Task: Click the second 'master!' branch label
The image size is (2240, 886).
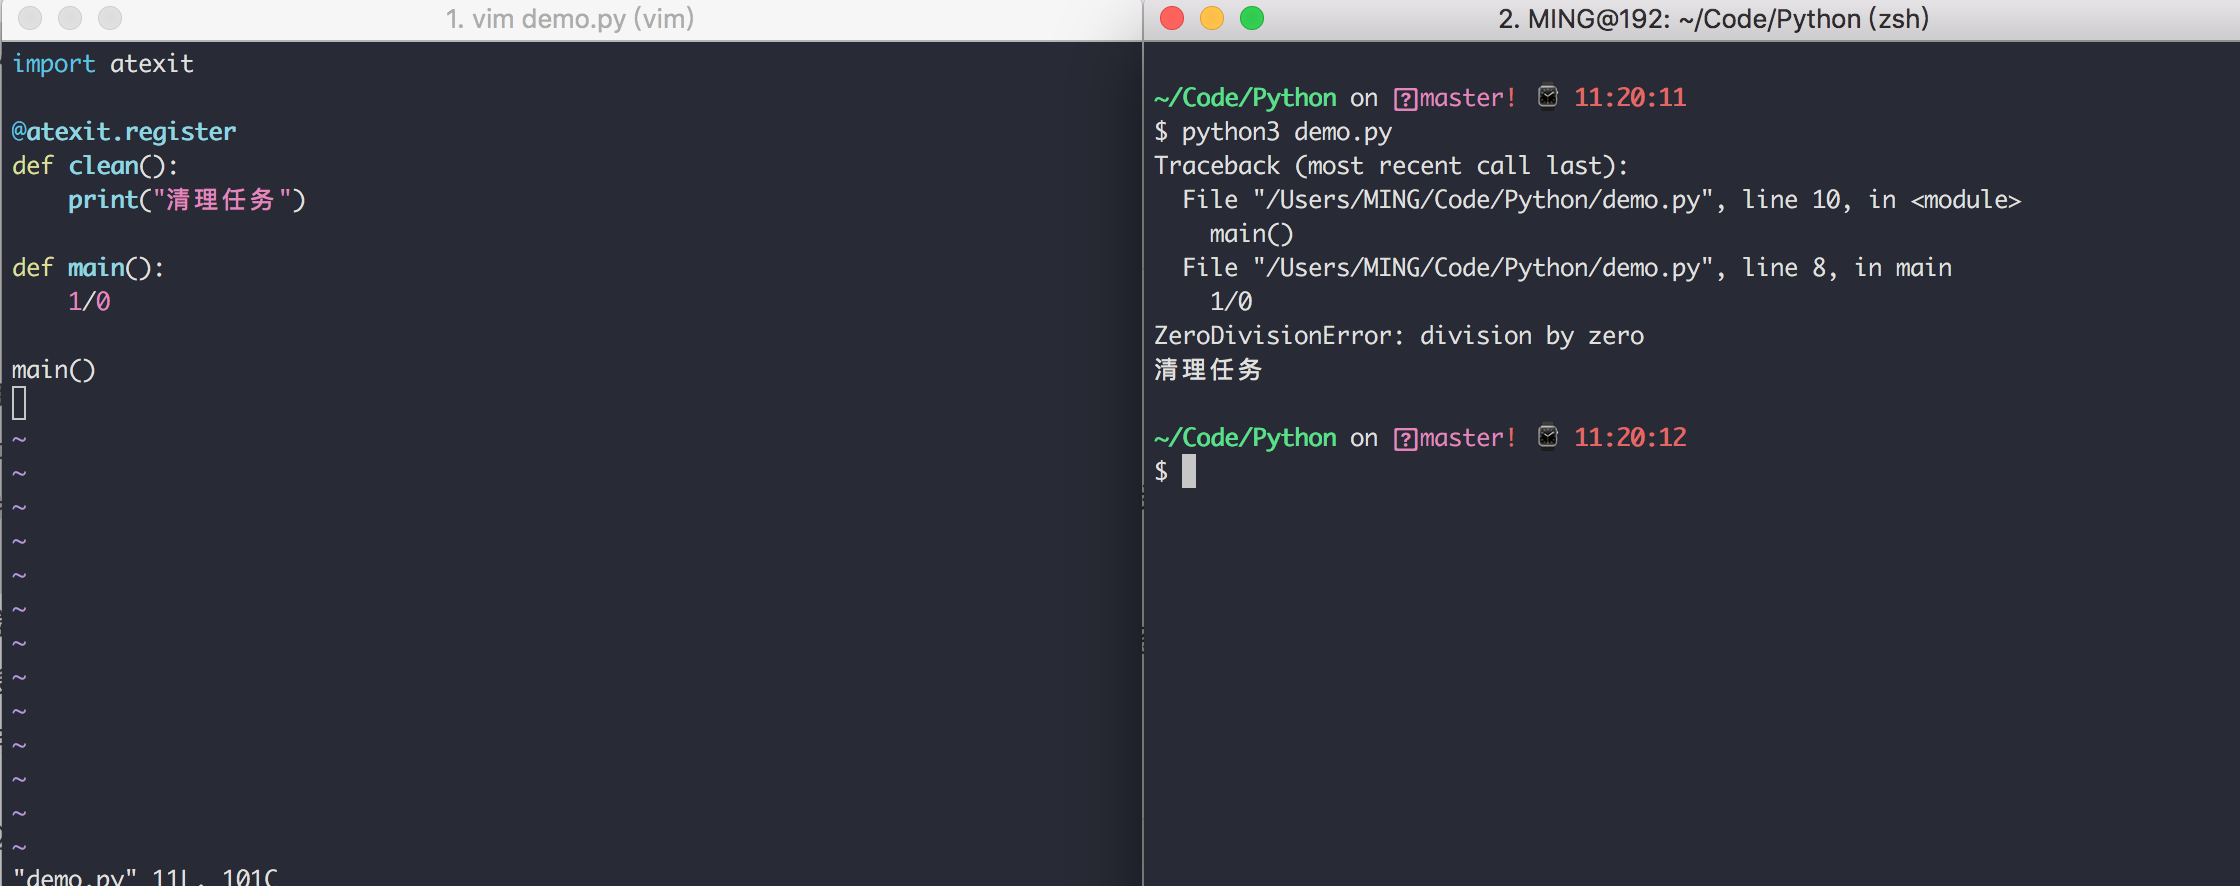Action: pyautogui.click(x=1468, y=438)
